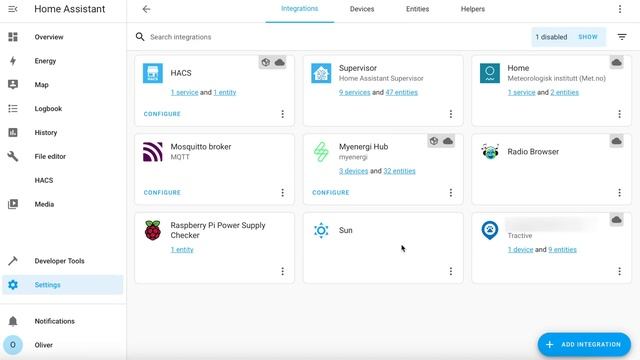Screen dimensions: 640x360
Task: Open HACS 1 entity link
Action: coord(224,92)
